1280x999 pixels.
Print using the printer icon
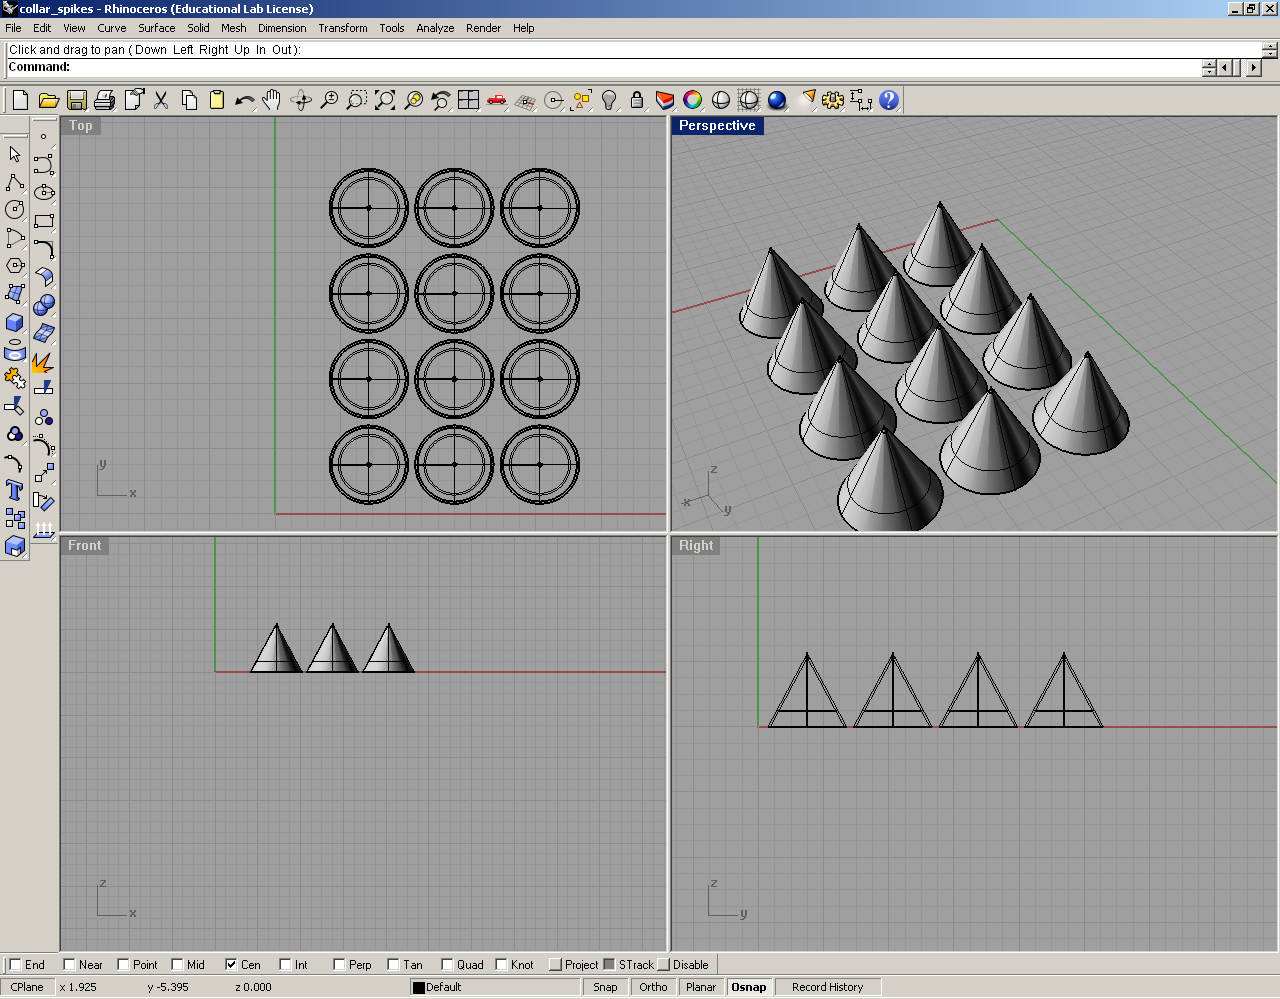(104, 100)
